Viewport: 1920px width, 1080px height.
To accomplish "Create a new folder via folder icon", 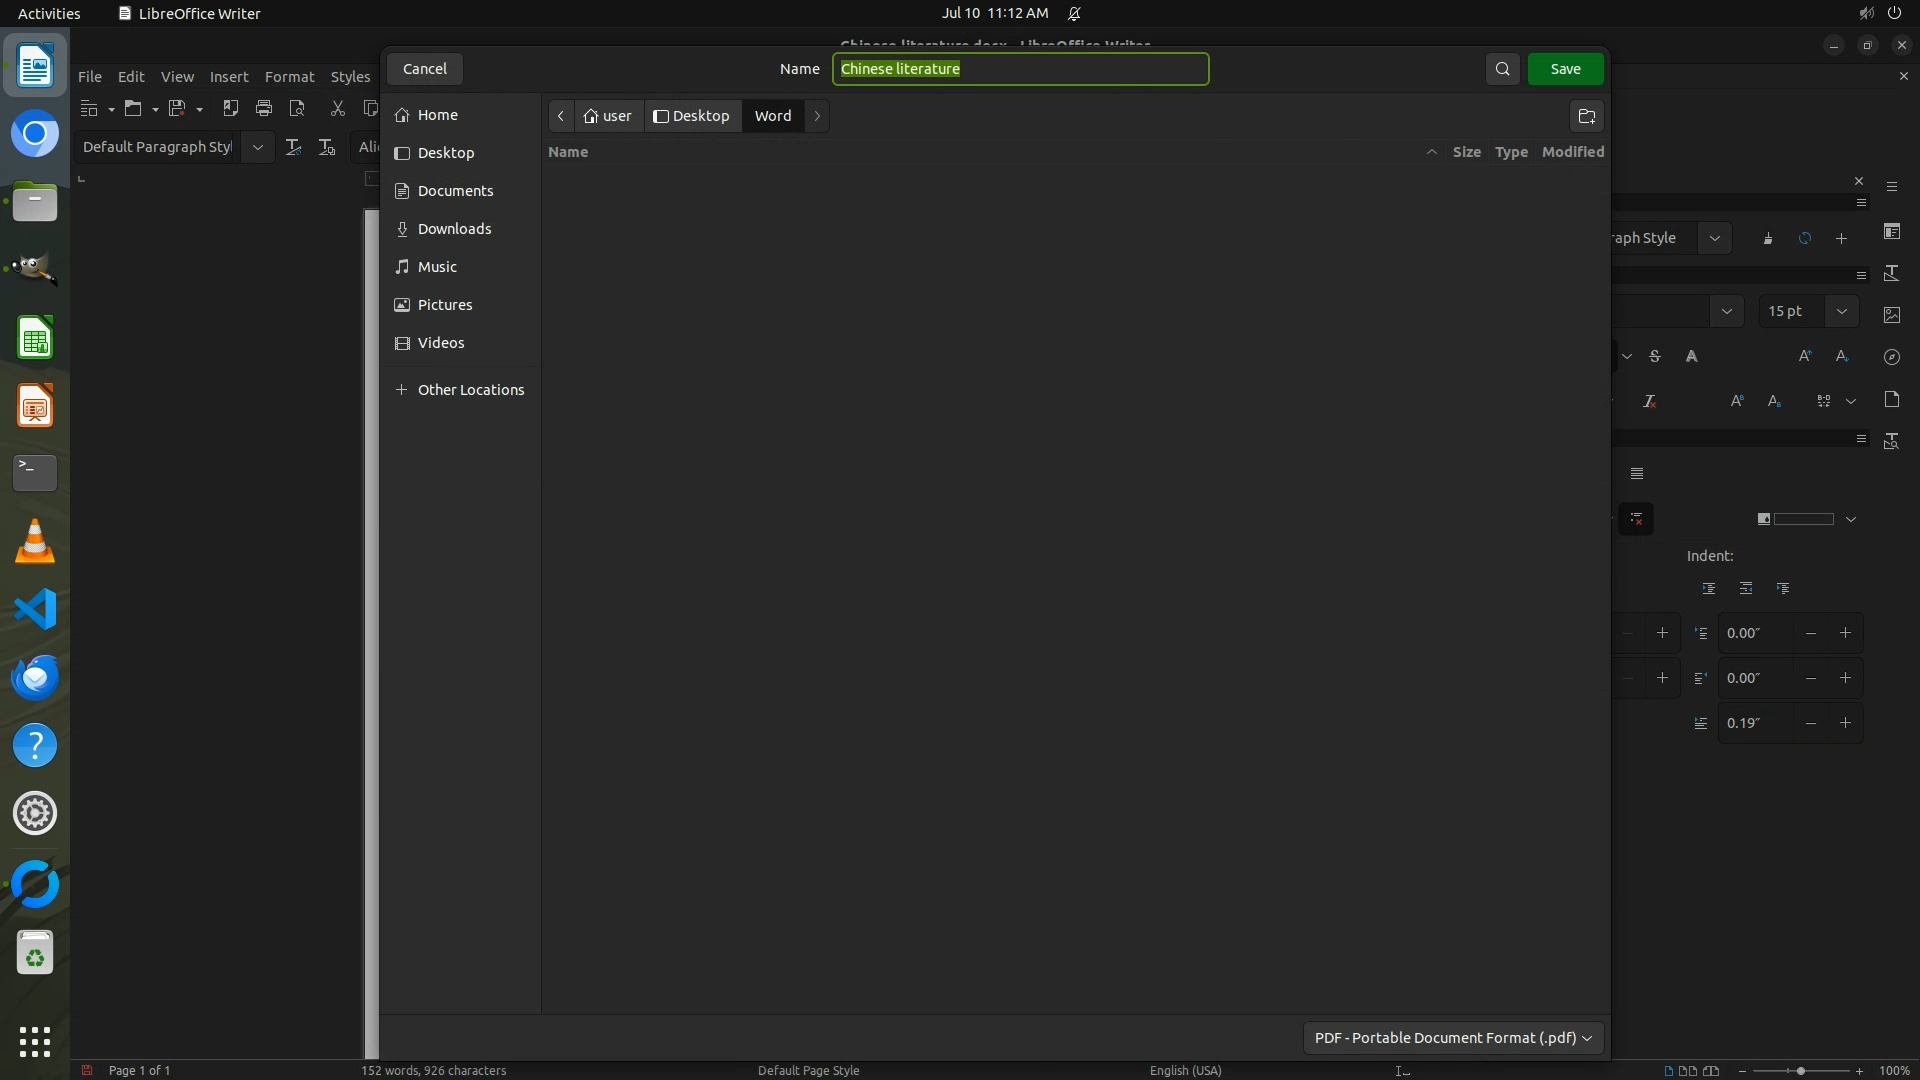I will [1586, 116].
